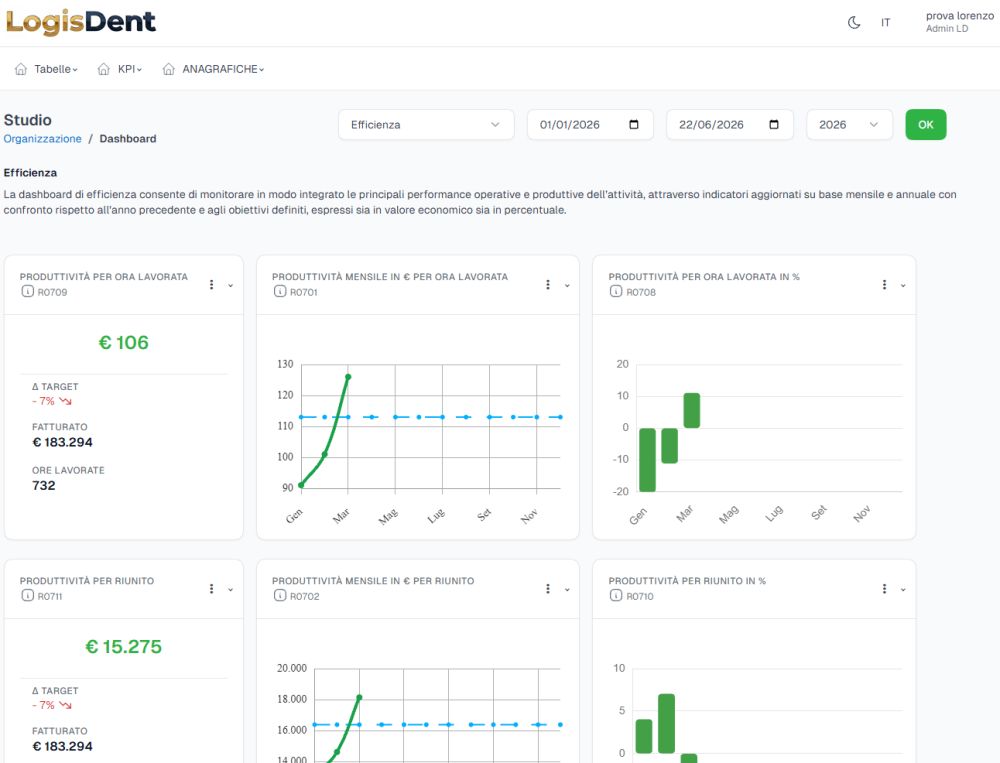The height and width of the screenshot is (763, 1000).
Task: Open calendar picker of start date 01/01/2026
Action: [634, 124]
